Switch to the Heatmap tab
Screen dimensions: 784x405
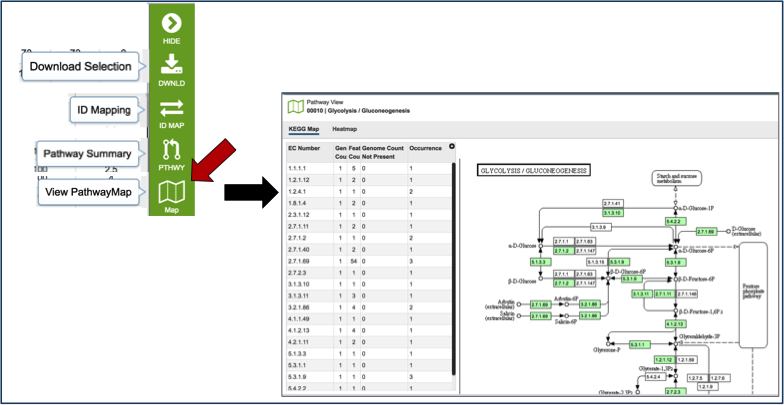(x=344, y=129)
